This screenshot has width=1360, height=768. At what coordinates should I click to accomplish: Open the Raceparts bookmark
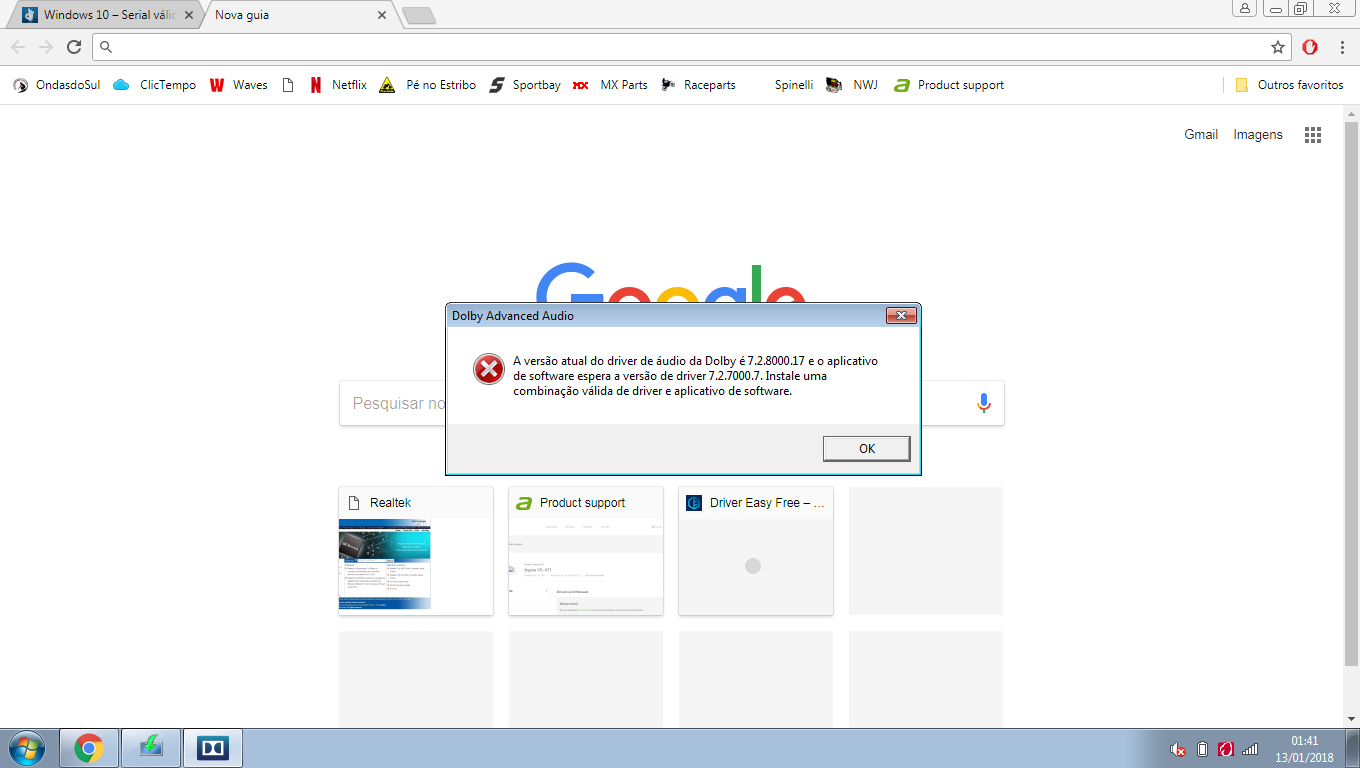[698, 85]
